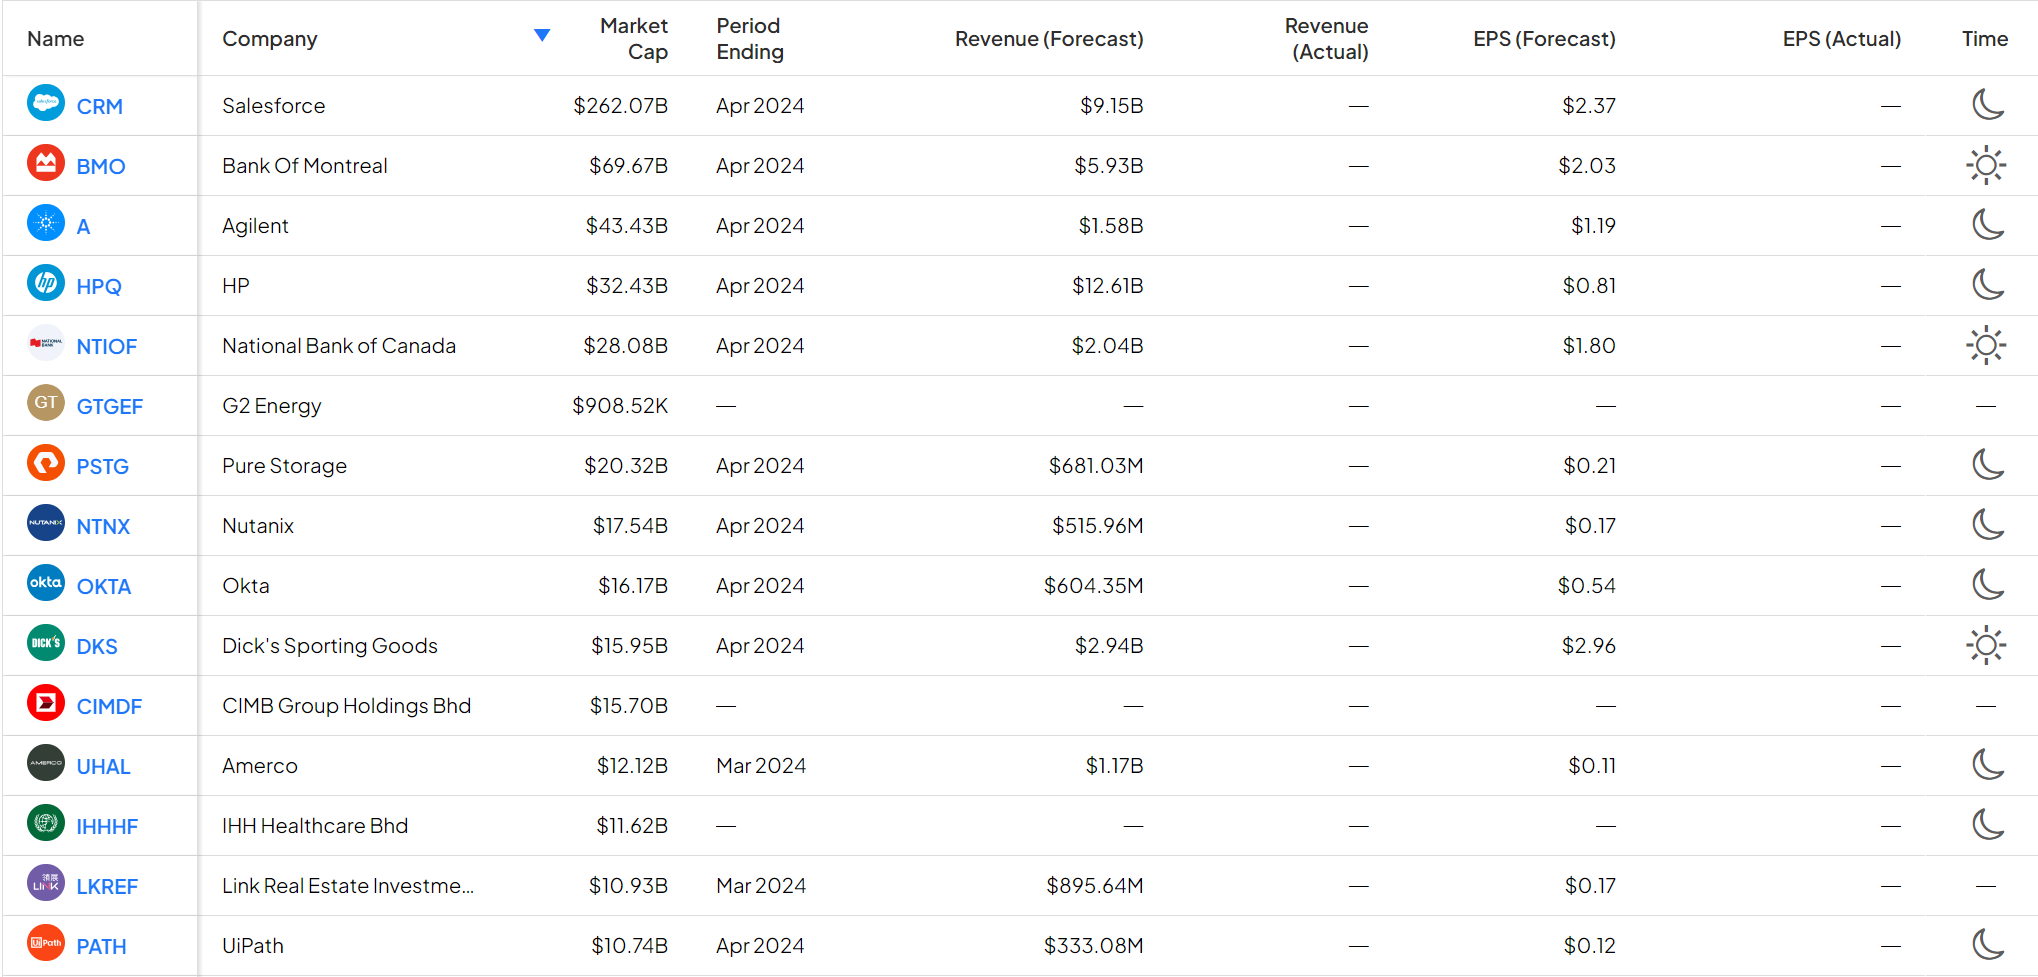Image resolution: width=2038 pixels, height=977 pixels.
Task: Click the moon icon in Pure Storage row
Action: (x=1987, y=464)
